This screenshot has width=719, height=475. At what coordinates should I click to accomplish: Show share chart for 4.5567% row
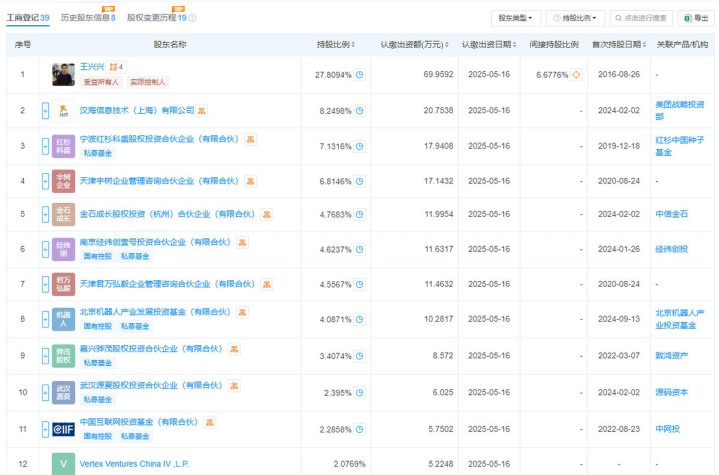360,284
